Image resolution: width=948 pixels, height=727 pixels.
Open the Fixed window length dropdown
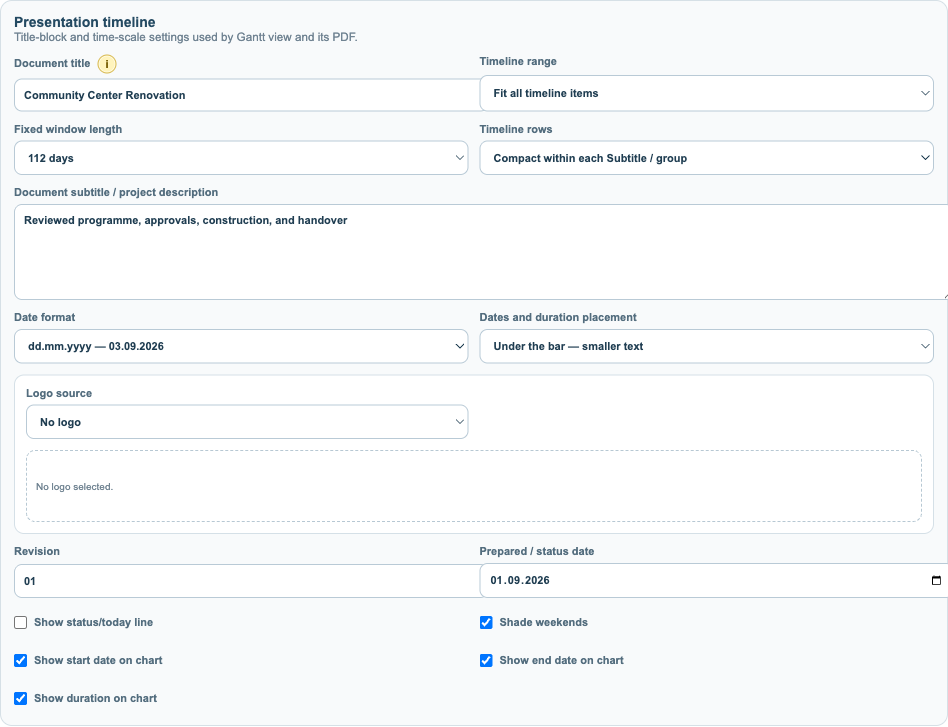pyautogui.click(x=241, y=158)
